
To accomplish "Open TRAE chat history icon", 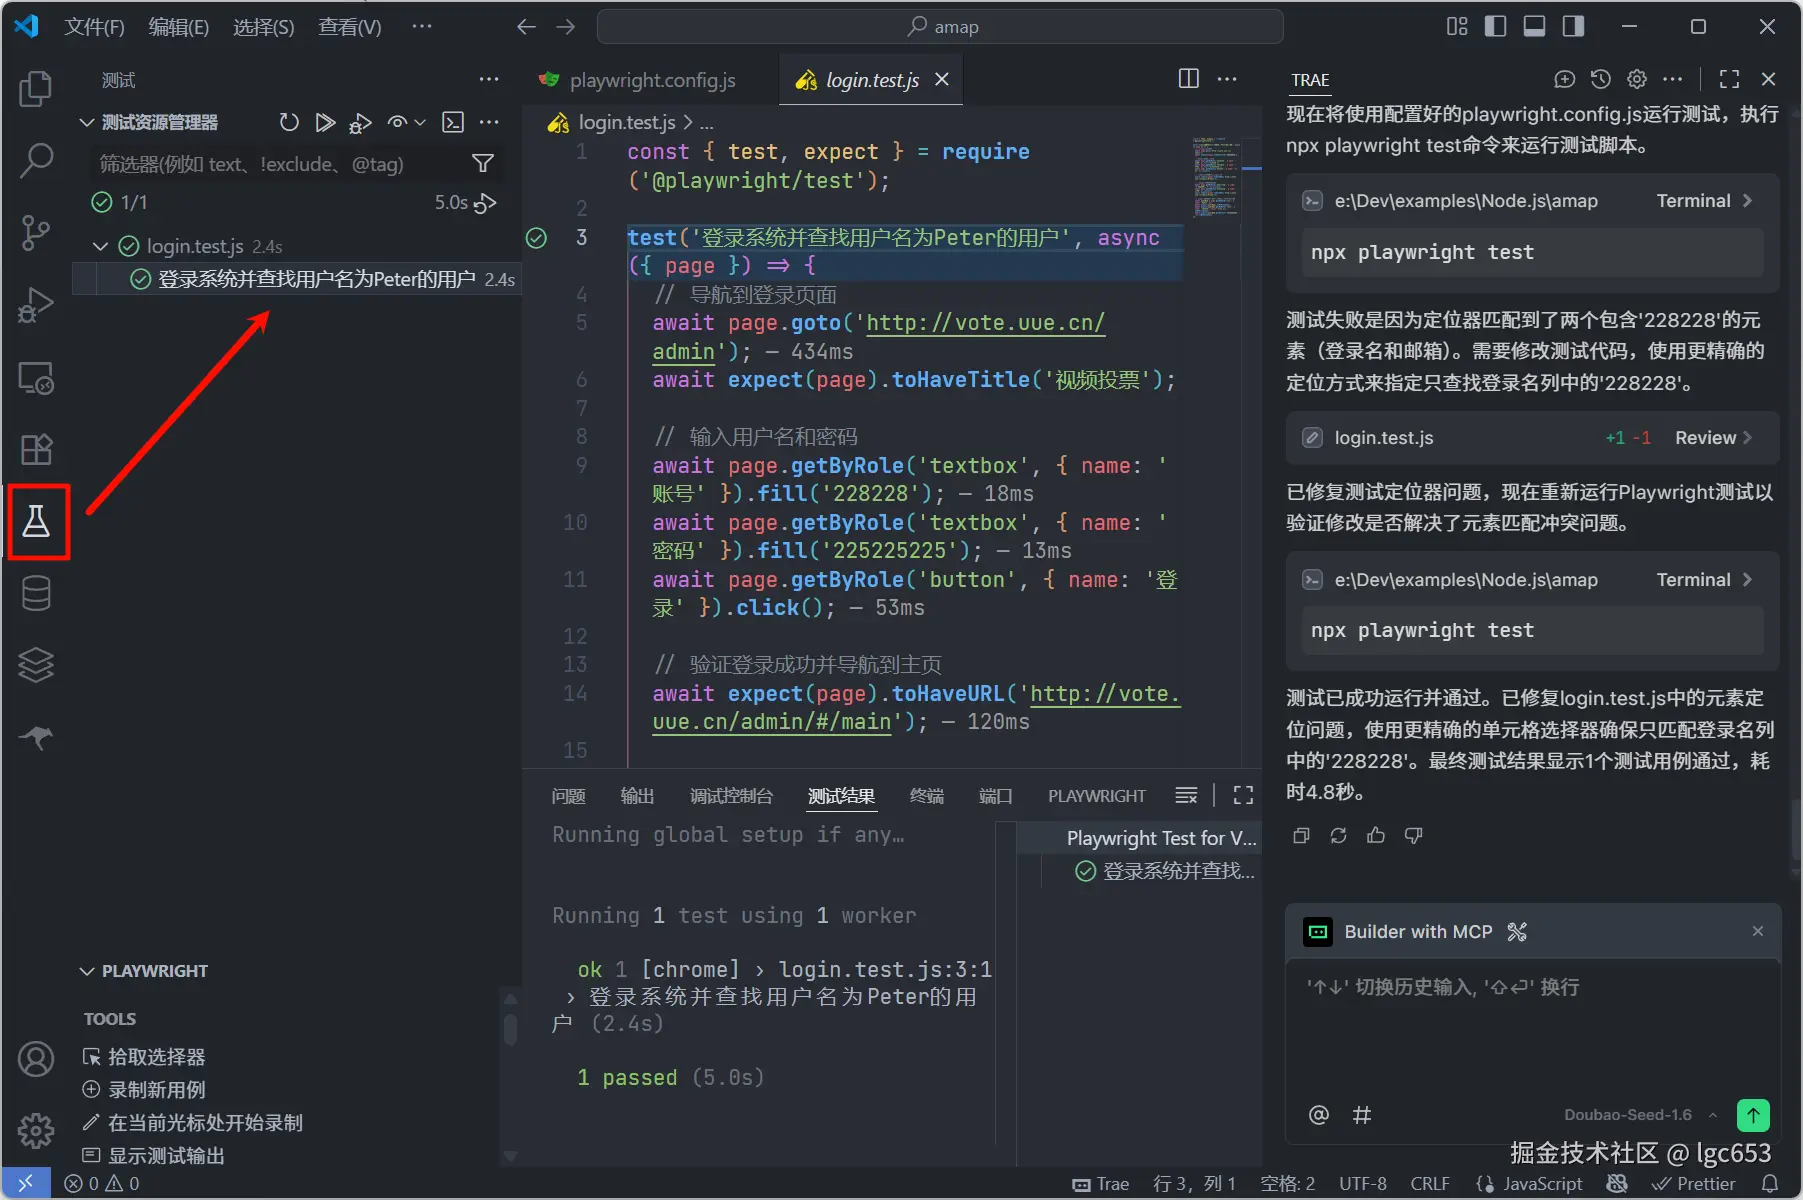I will [1600, 79].
